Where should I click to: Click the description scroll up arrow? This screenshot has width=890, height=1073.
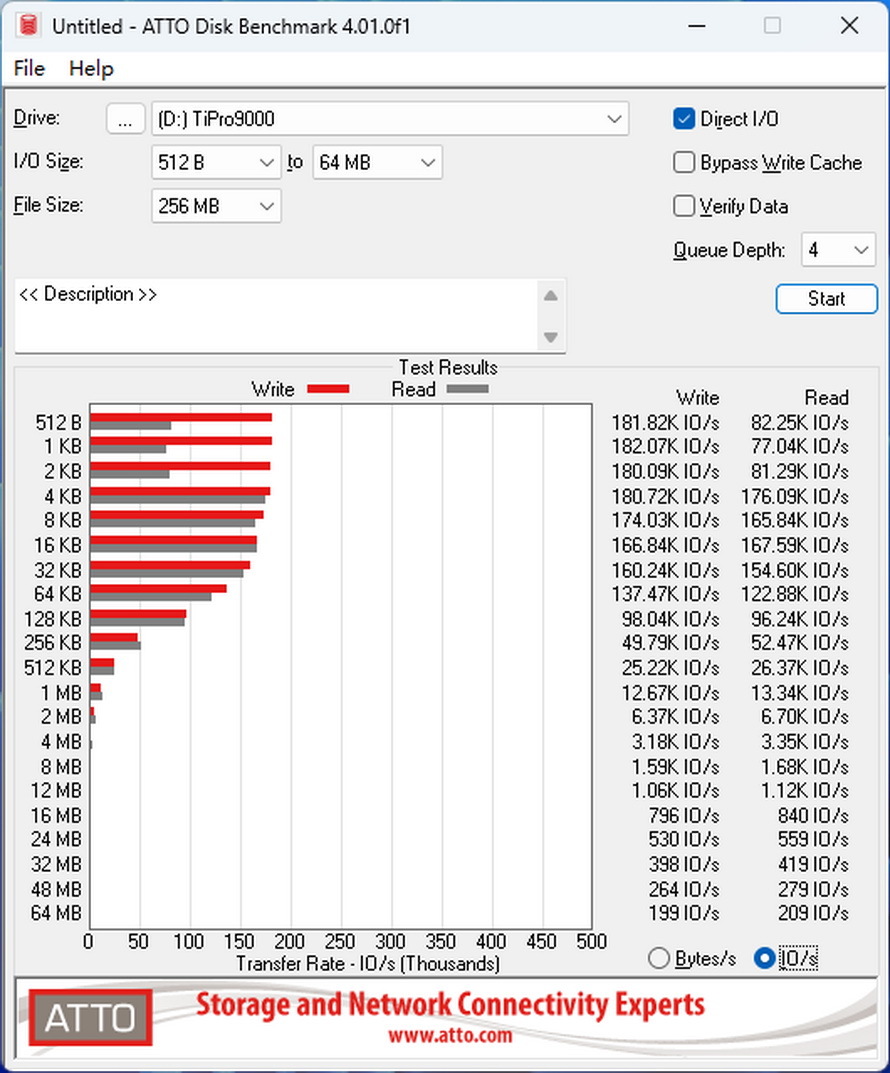[551, 296]
